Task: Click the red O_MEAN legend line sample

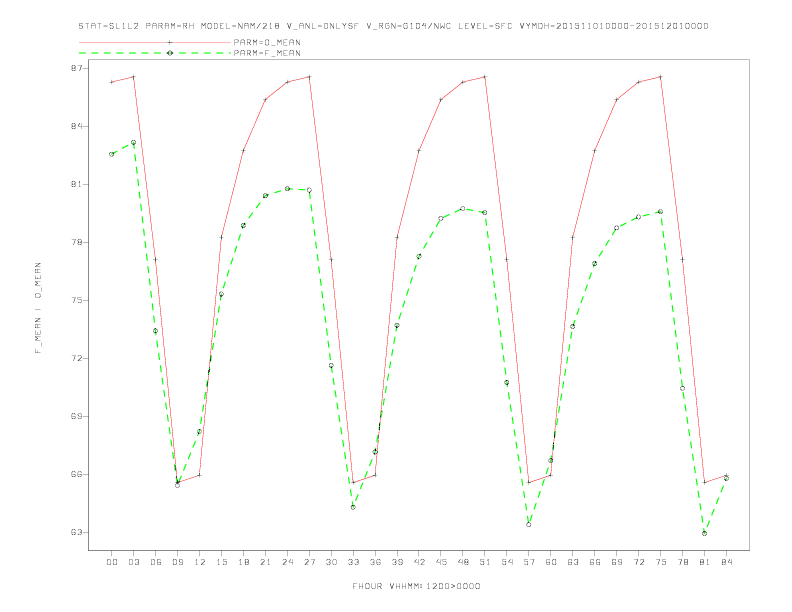Action: 155,42
